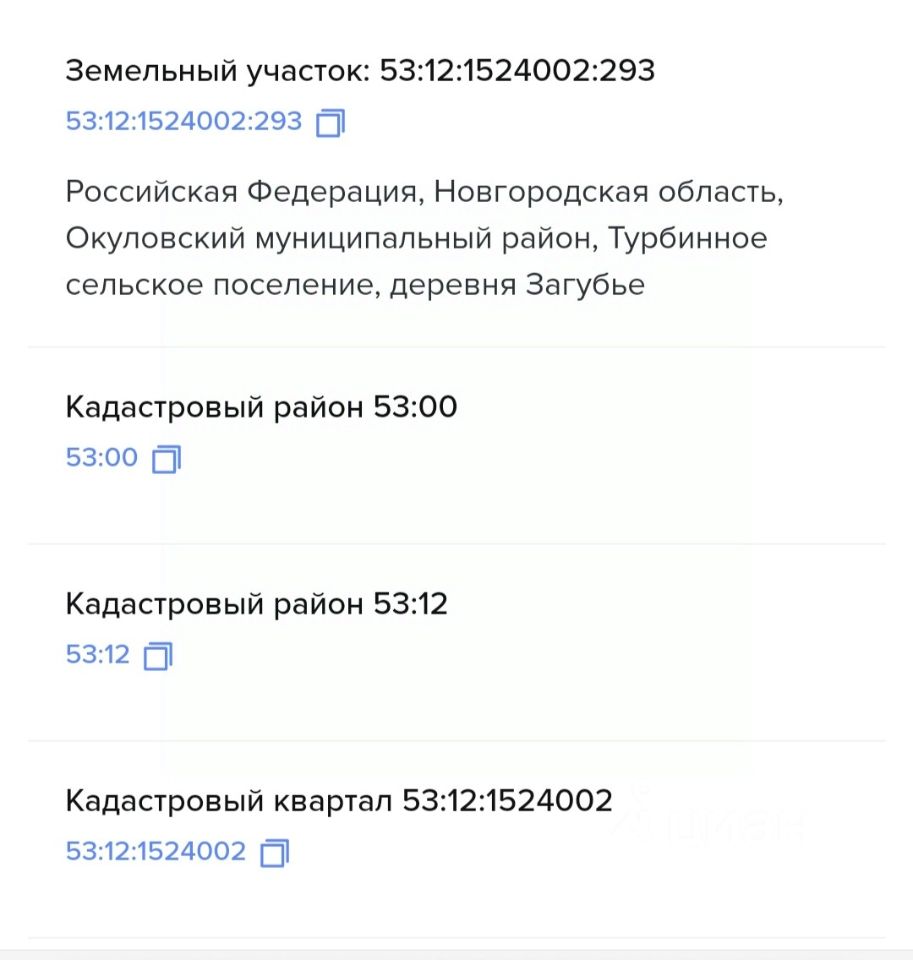913x960 pixels.
Task: Click the heading "Кадастровый район 53:12"
Action: coord(256,604)
